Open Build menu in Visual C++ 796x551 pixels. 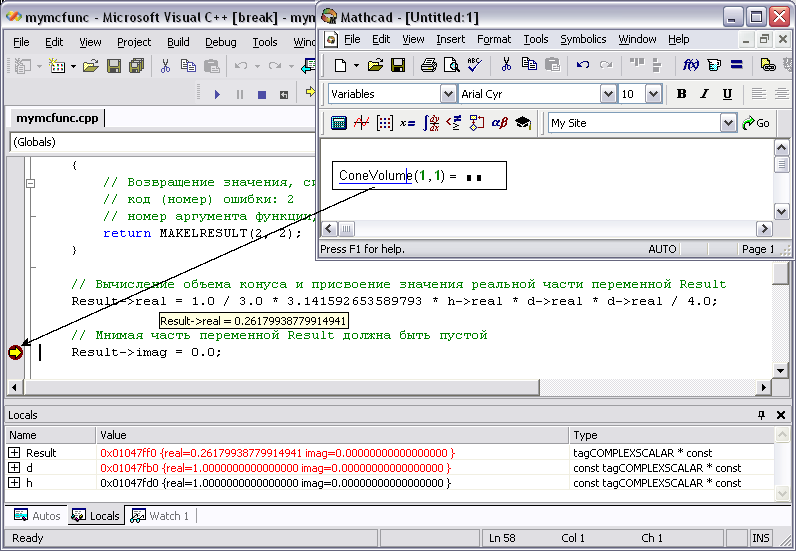click(x=178, y=42)
